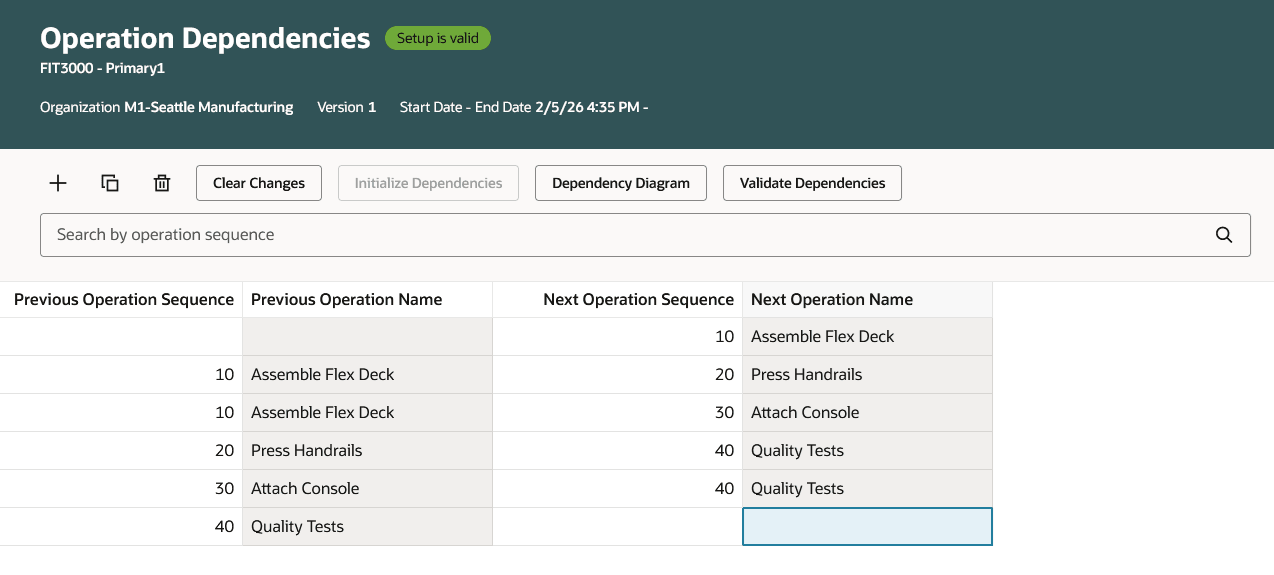1274x575 pixels.
Task: Click the duplicate row icon
Action: click(110, 183)
